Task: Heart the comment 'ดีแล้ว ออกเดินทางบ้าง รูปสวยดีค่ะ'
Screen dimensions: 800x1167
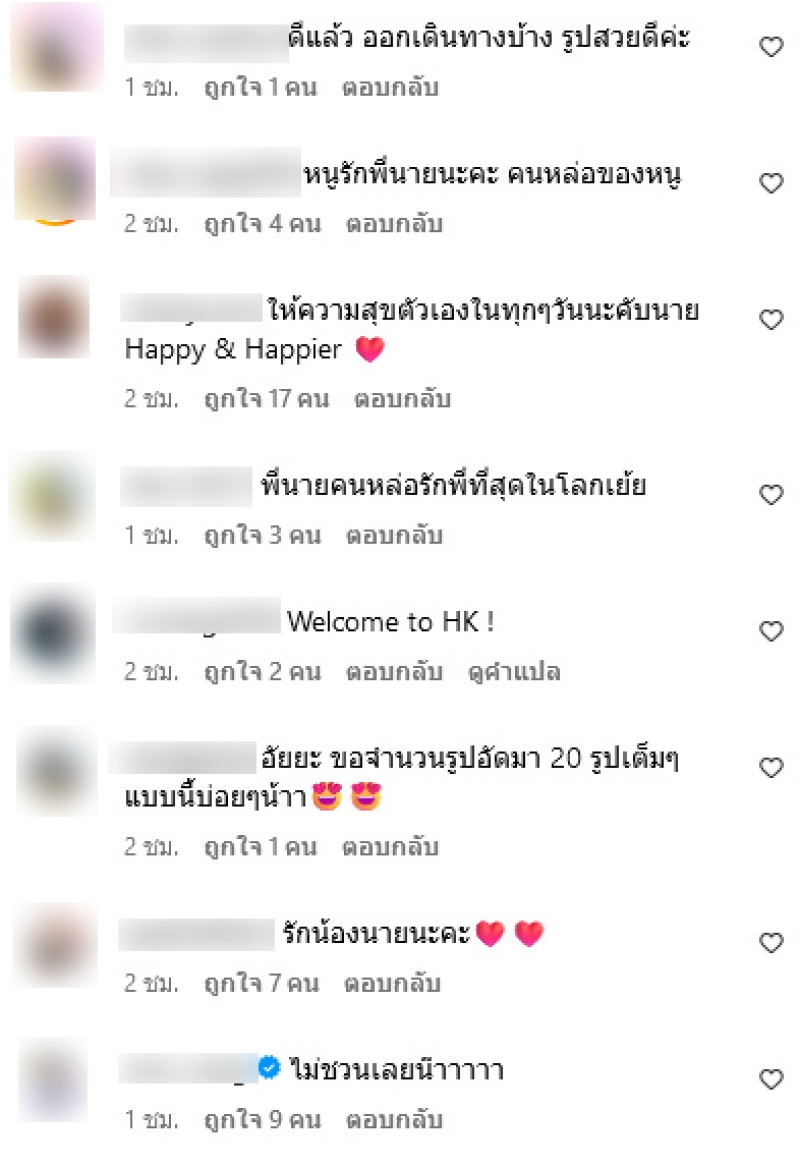Action: (x=771, y=47)
